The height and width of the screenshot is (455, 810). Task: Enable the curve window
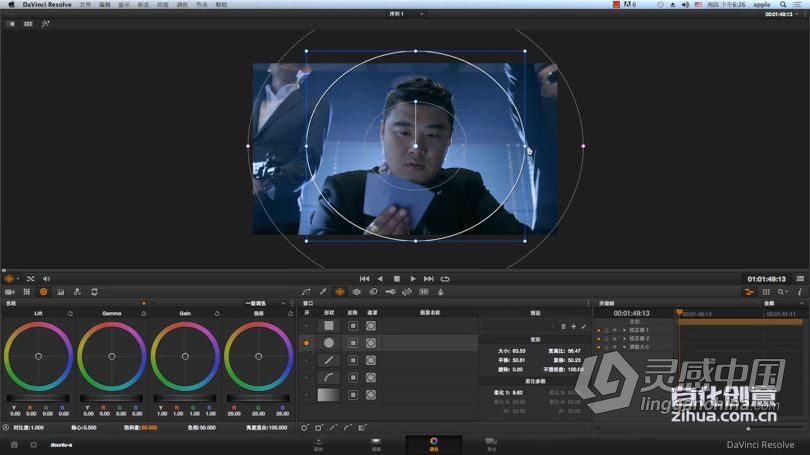click(307, 378)
